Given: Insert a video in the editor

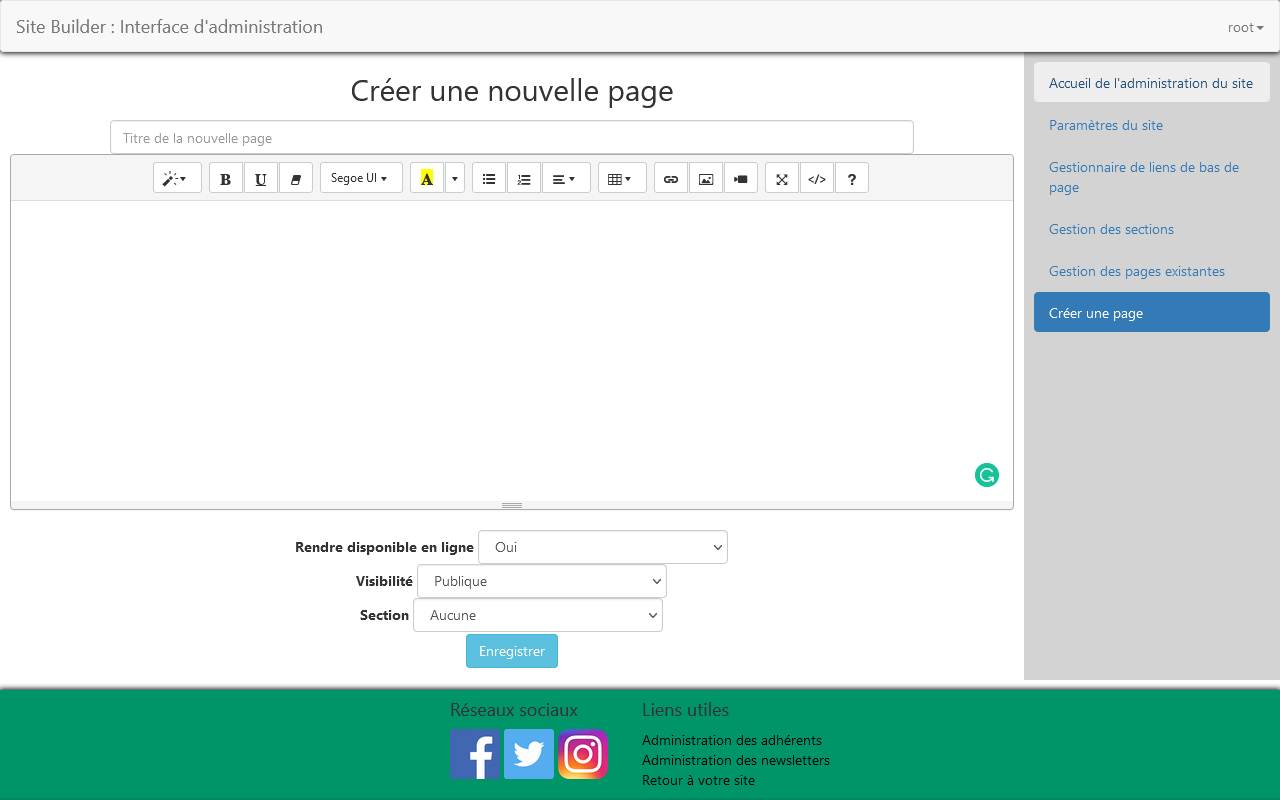Looking at the screenshot, I should (x=741, y=178).
